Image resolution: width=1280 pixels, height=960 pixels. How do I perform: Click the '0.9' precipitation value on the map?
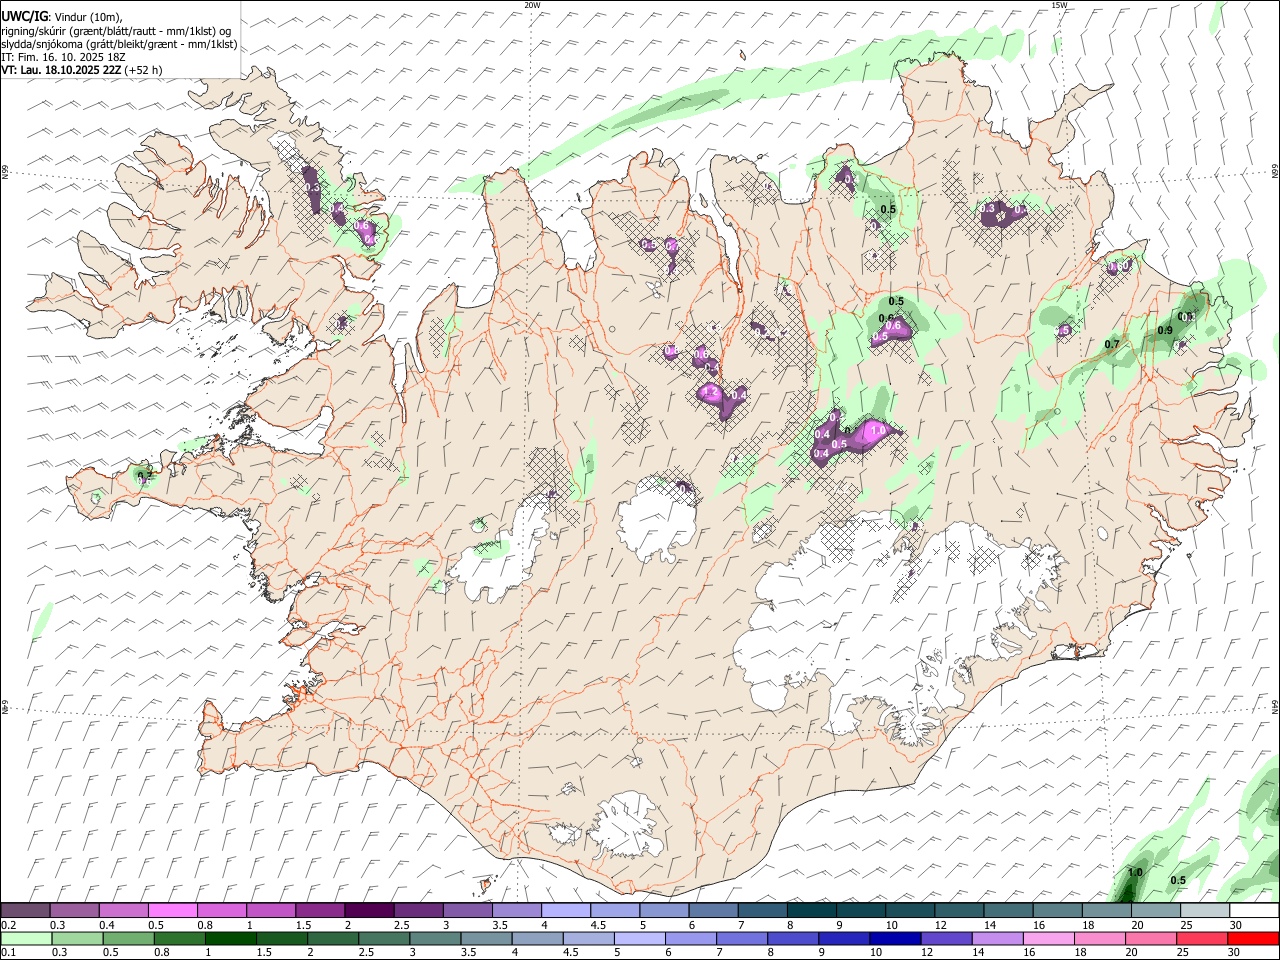pyautogui.click(x=1165, y=330)
